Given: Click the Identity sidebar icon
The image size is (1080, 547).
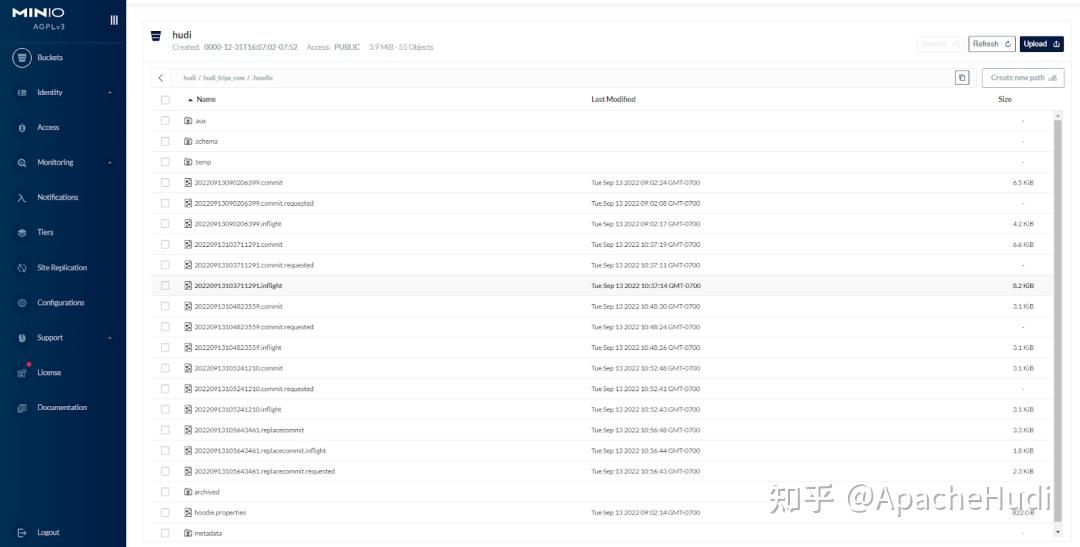Looking at the screenshot, I should coord(22,92).
